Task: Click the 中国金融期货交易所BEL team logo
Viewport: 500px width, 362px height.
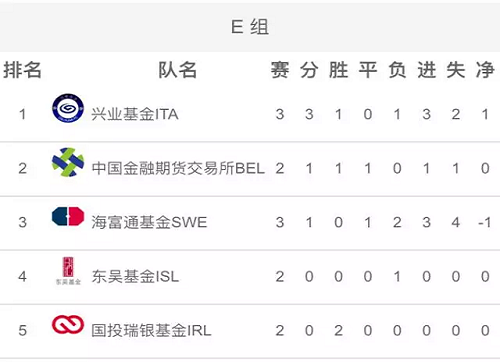Action: click(68, 162)
